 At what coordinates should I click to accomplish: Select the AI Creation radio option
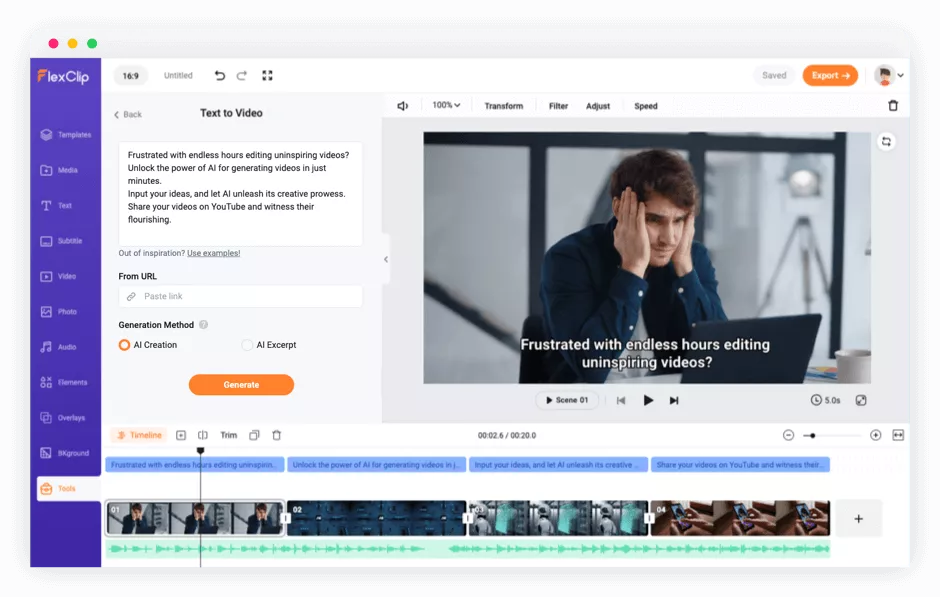(x=124, y=345)
